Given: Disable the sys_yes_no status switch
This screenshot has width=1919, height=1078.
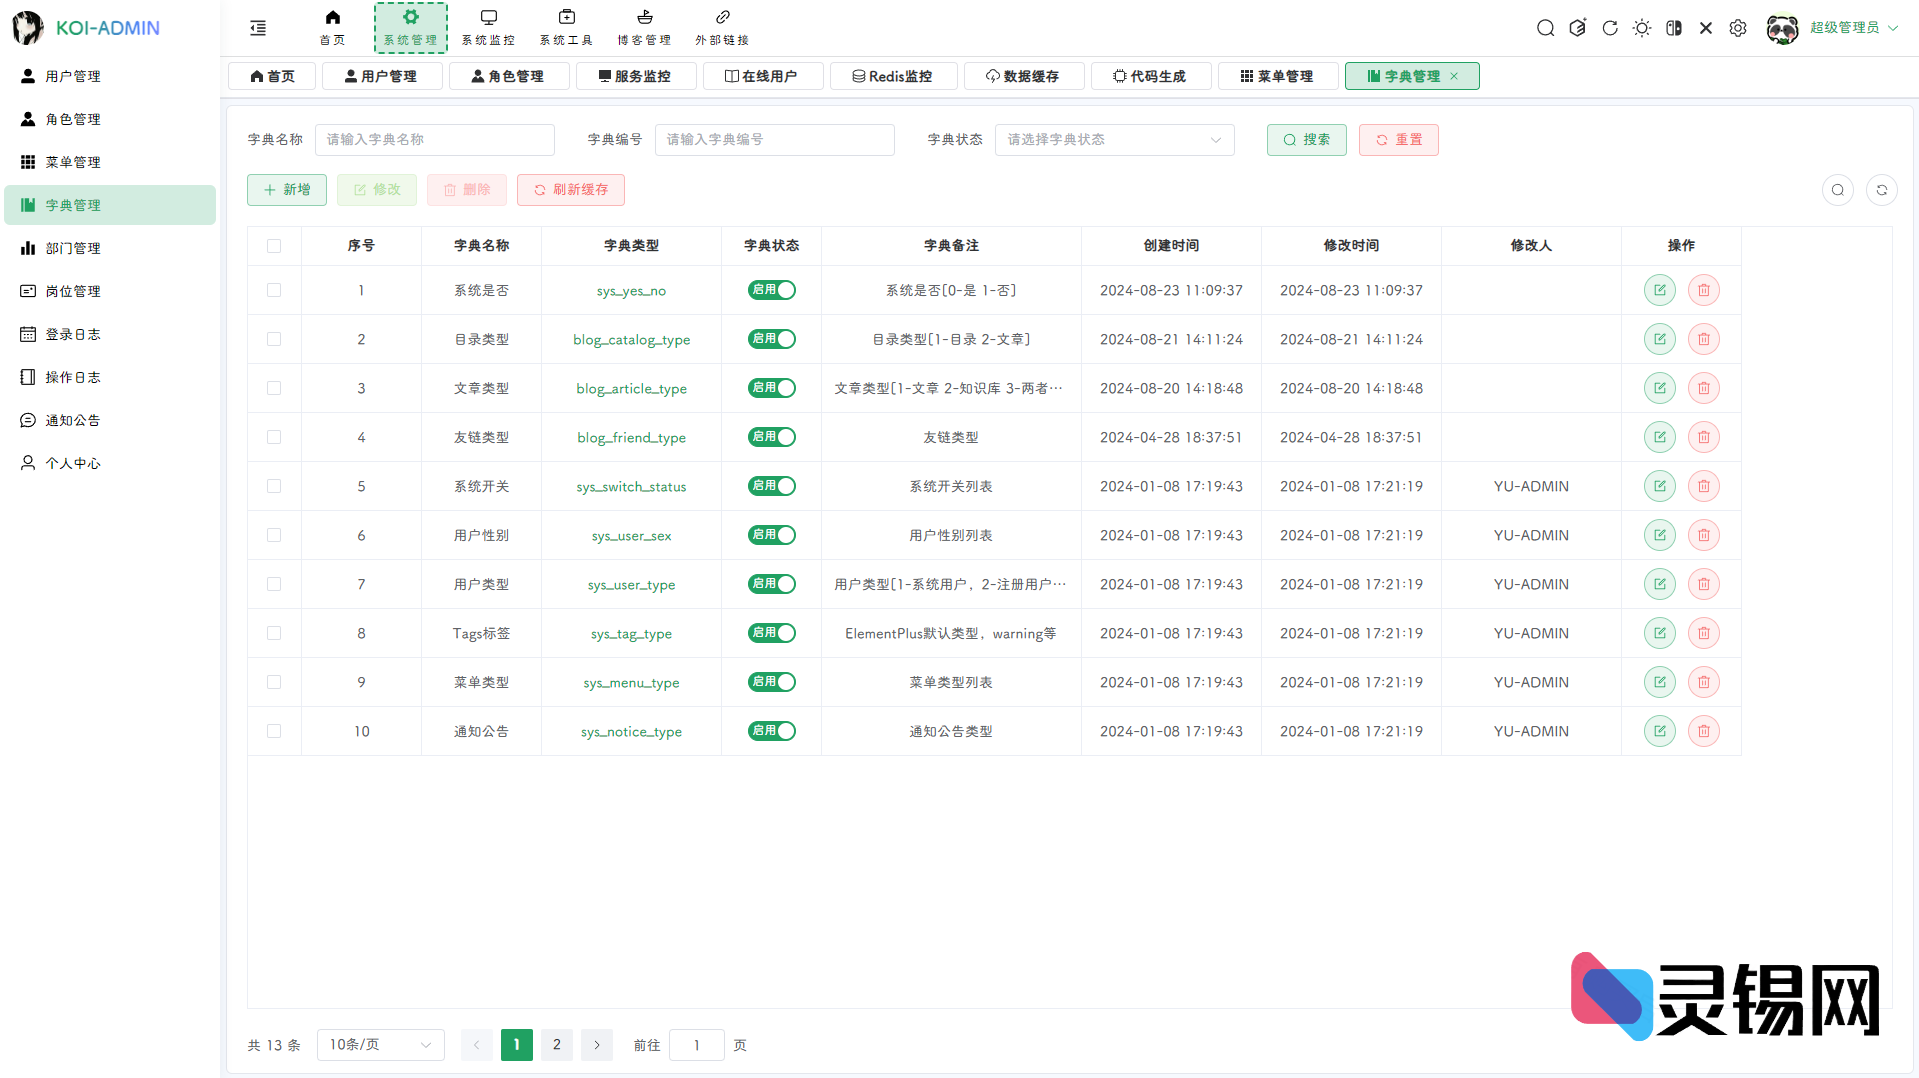Looking at the screenshot, I should (771, 290).
